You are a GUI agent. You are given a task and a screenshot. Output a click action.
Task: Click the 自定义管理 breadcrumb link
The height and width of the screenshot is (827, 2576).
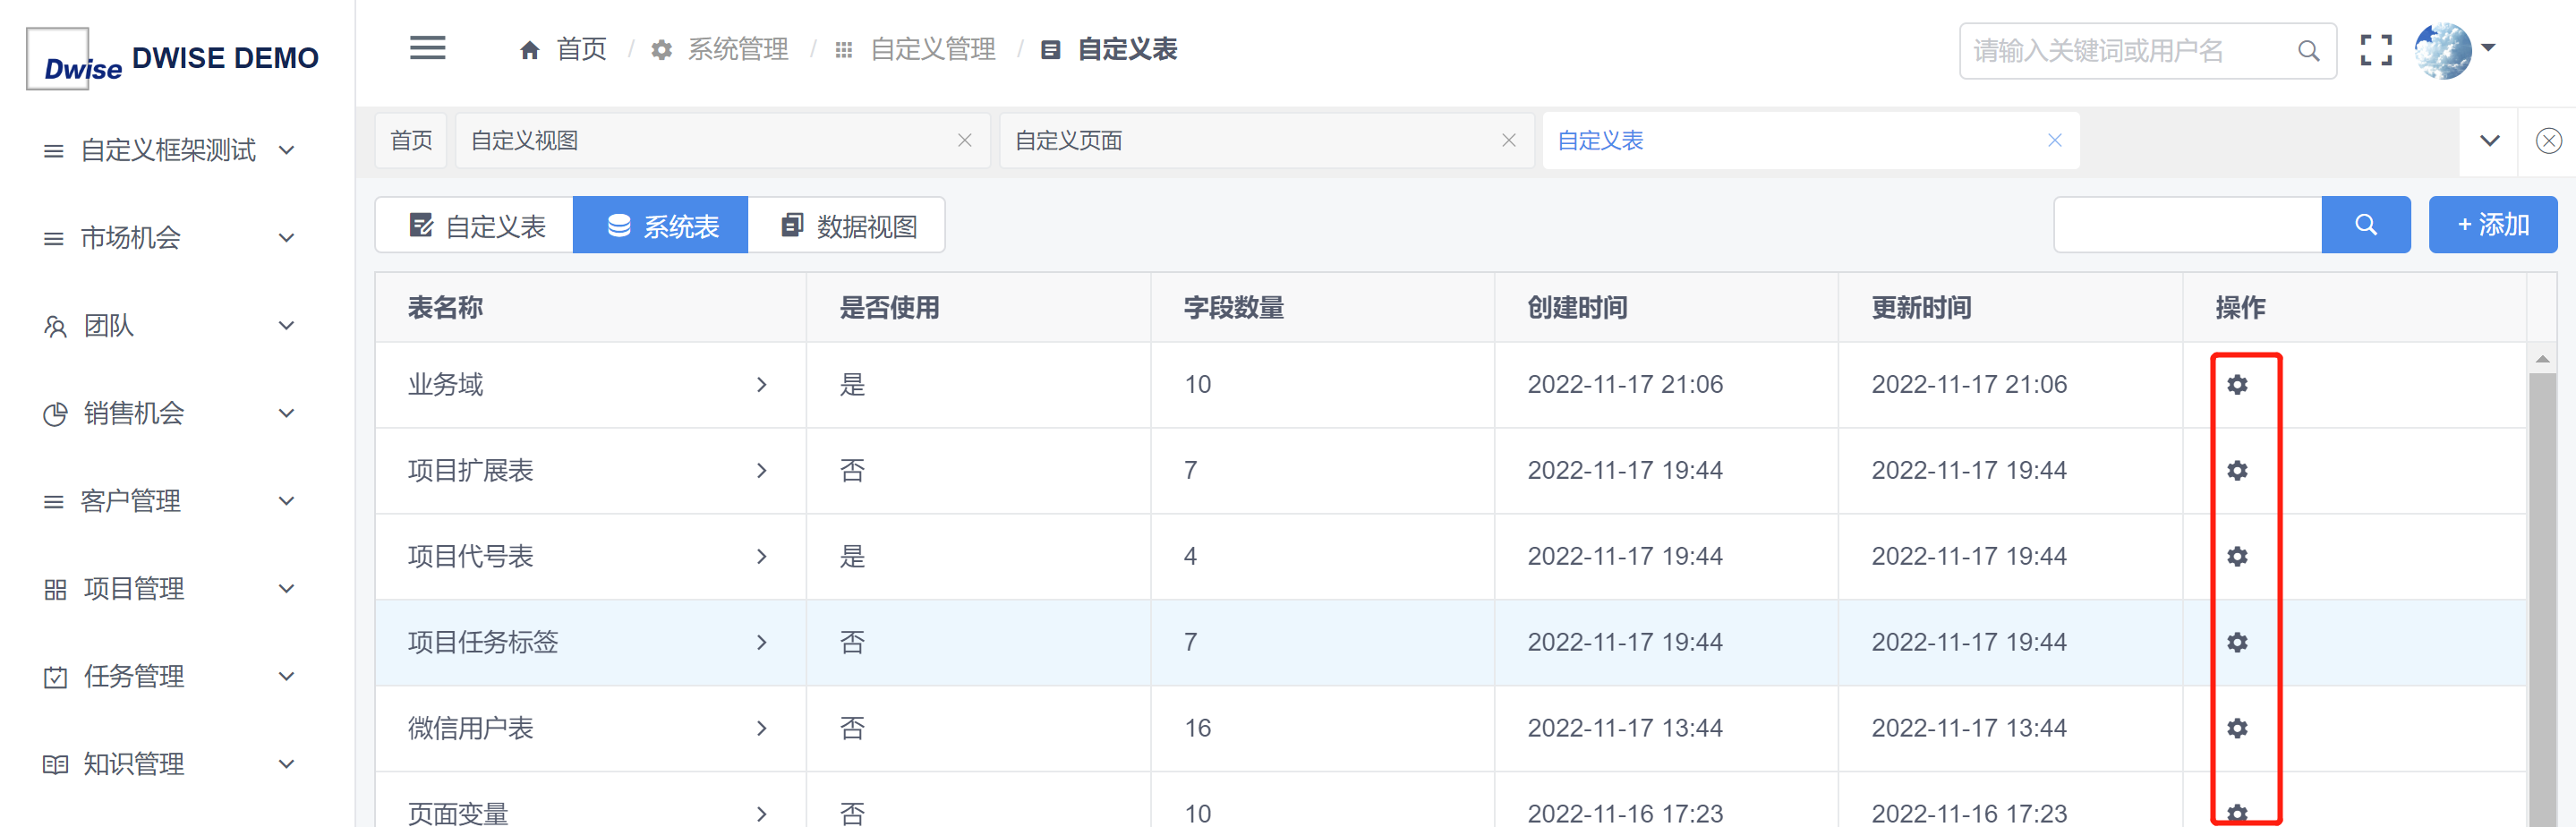933,49
